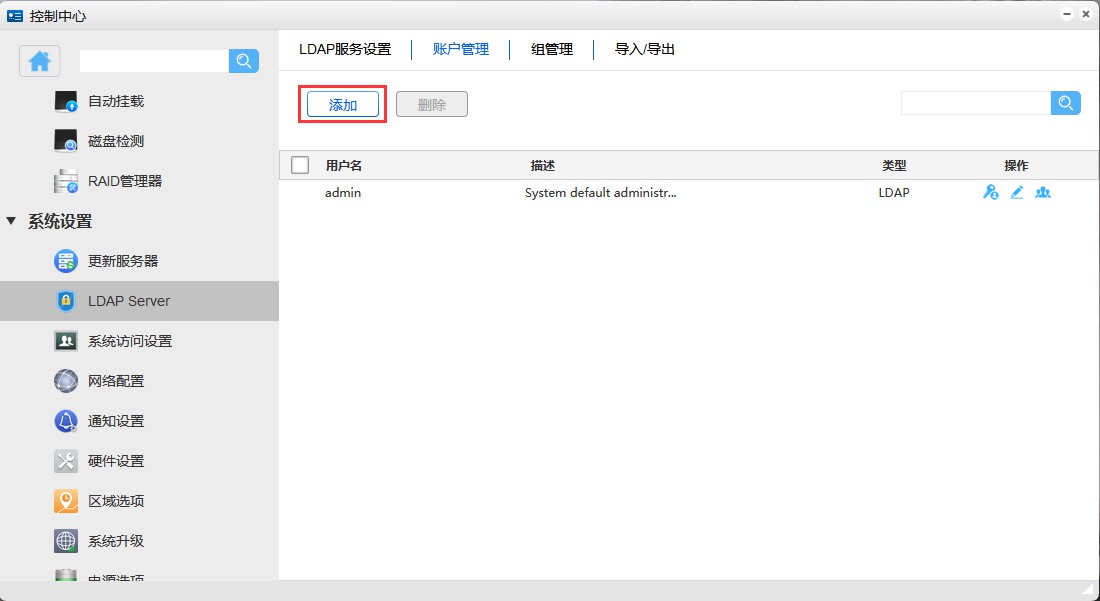
Task: Click the home icon button
Action: [x=40, y=61]
